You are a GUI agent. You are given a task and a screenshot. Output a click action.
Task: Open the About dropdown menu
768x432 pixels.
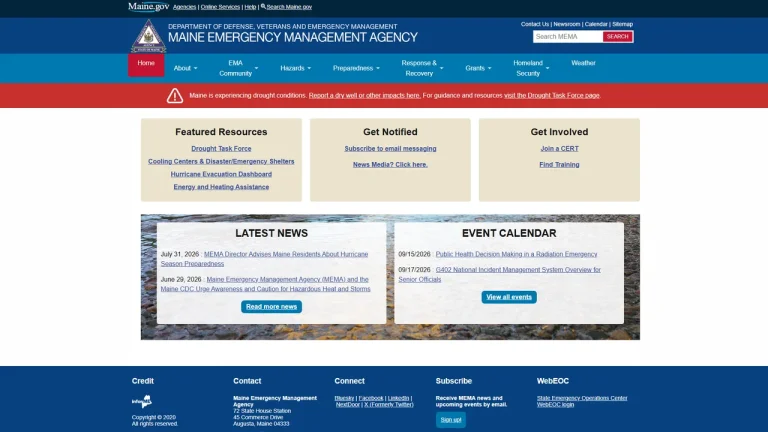click(x=185, y=68)
